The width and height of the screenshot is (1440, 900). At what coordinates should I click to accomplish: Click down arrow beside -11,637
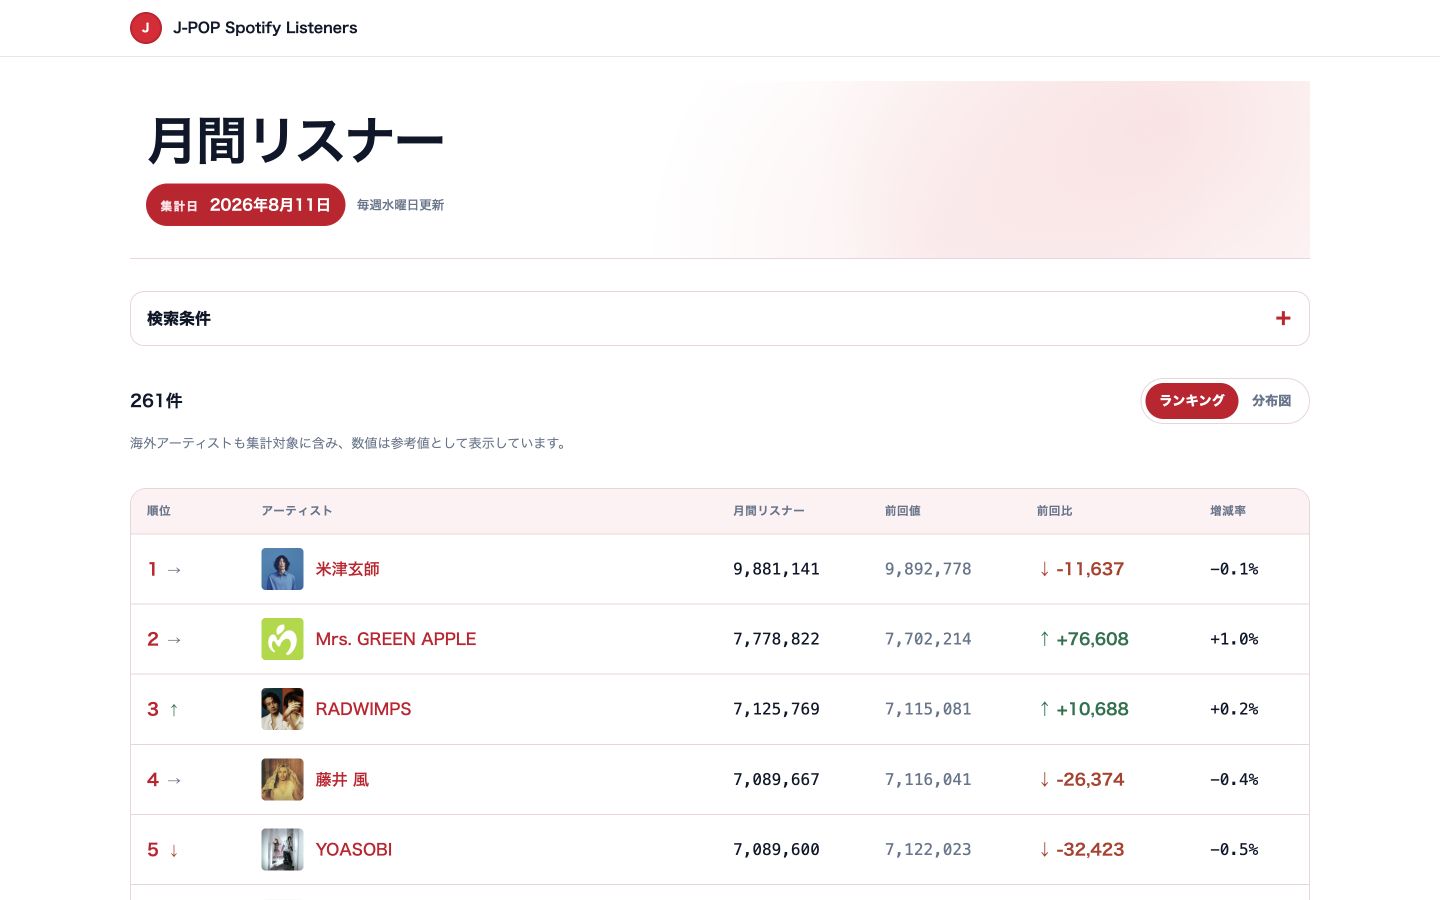click(x=1044, y=569)
